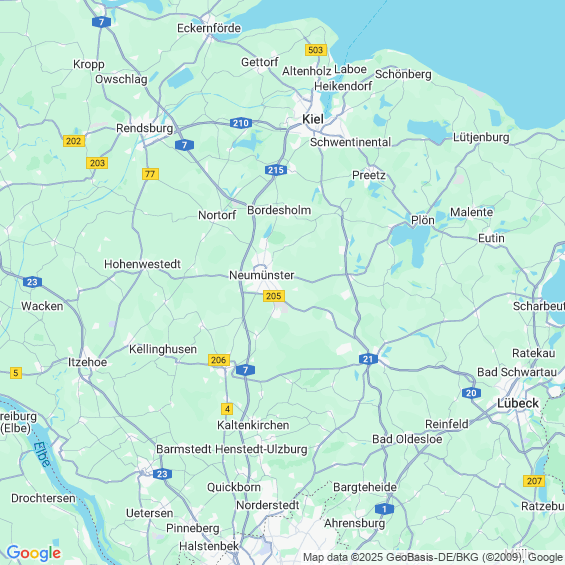Click the Elbe river label
The image size is (565, 565).
coord(42,455)
